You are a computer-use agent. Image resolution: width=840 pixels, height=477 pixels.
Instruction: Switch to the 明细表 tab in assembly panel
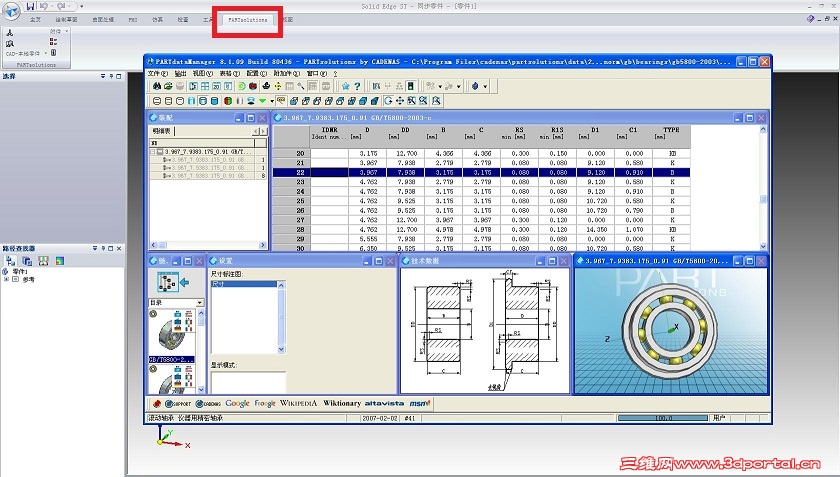[x=161, y=131]
